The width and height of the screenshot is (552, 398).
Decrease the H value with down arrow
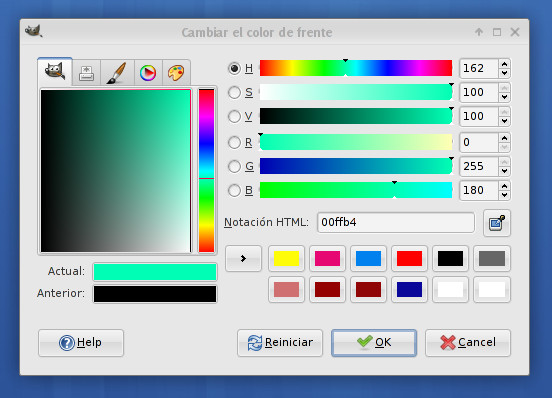[x=504, y=73]
